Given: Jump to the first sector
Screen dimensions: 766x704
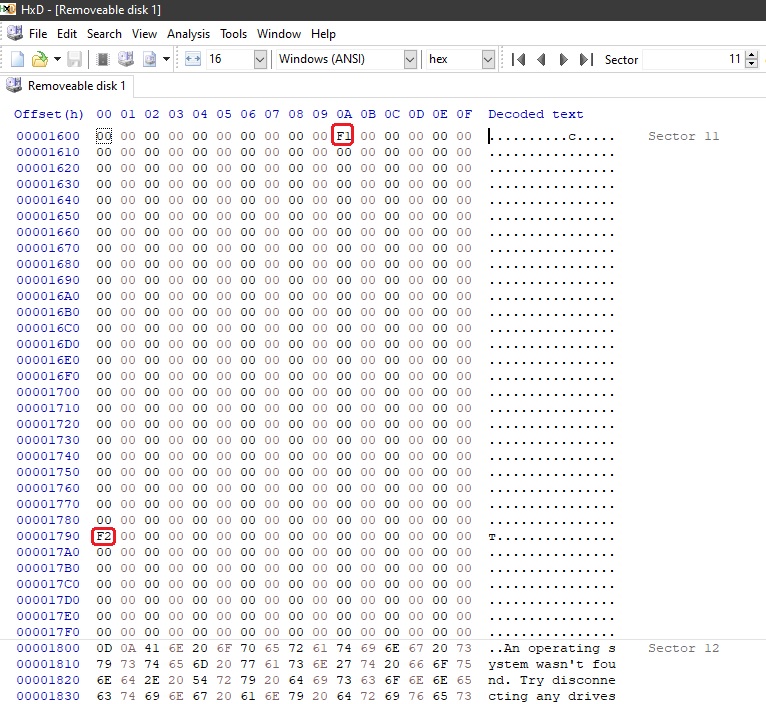Looking at the screenshot, I should (518, 60).
